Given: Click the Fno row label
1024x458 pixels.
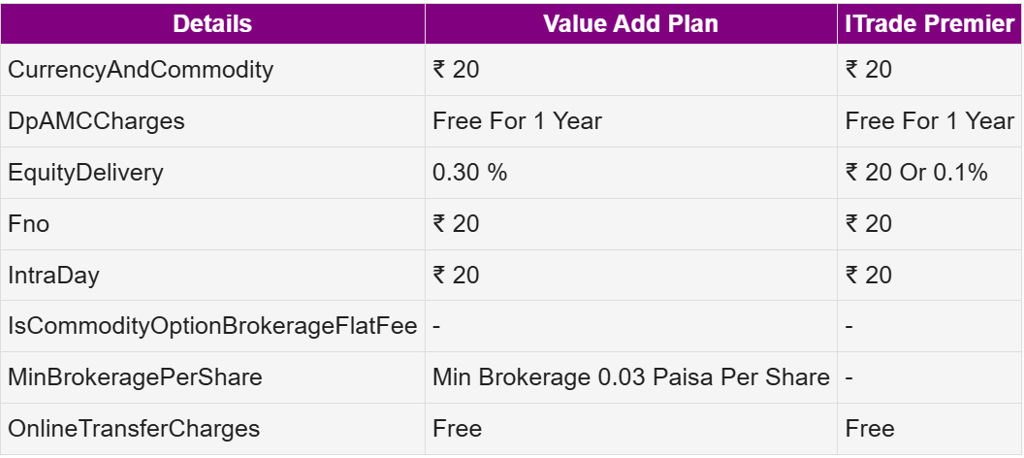Looking at the screenshot, I should [29, 223].
